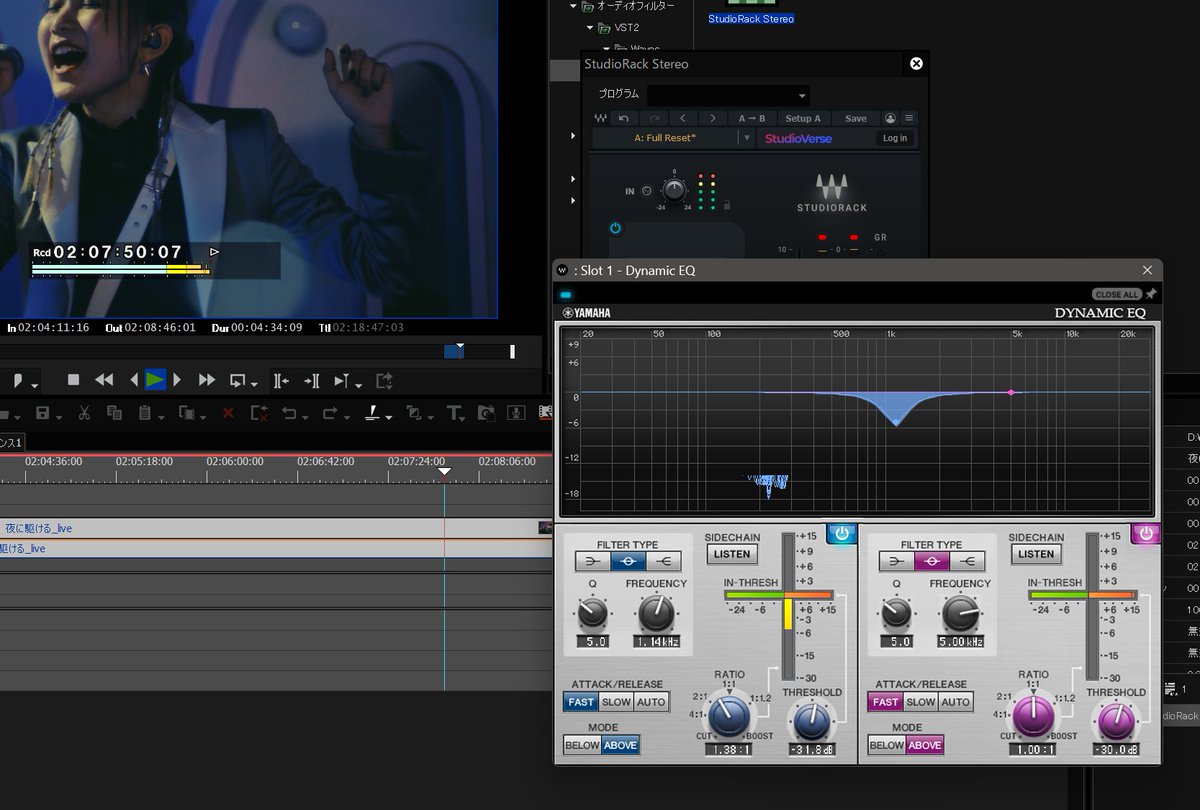This screenshot has width=1200, height=810.
Task: Set magenta band attack/release to SLOW
Action: point(920,702)
